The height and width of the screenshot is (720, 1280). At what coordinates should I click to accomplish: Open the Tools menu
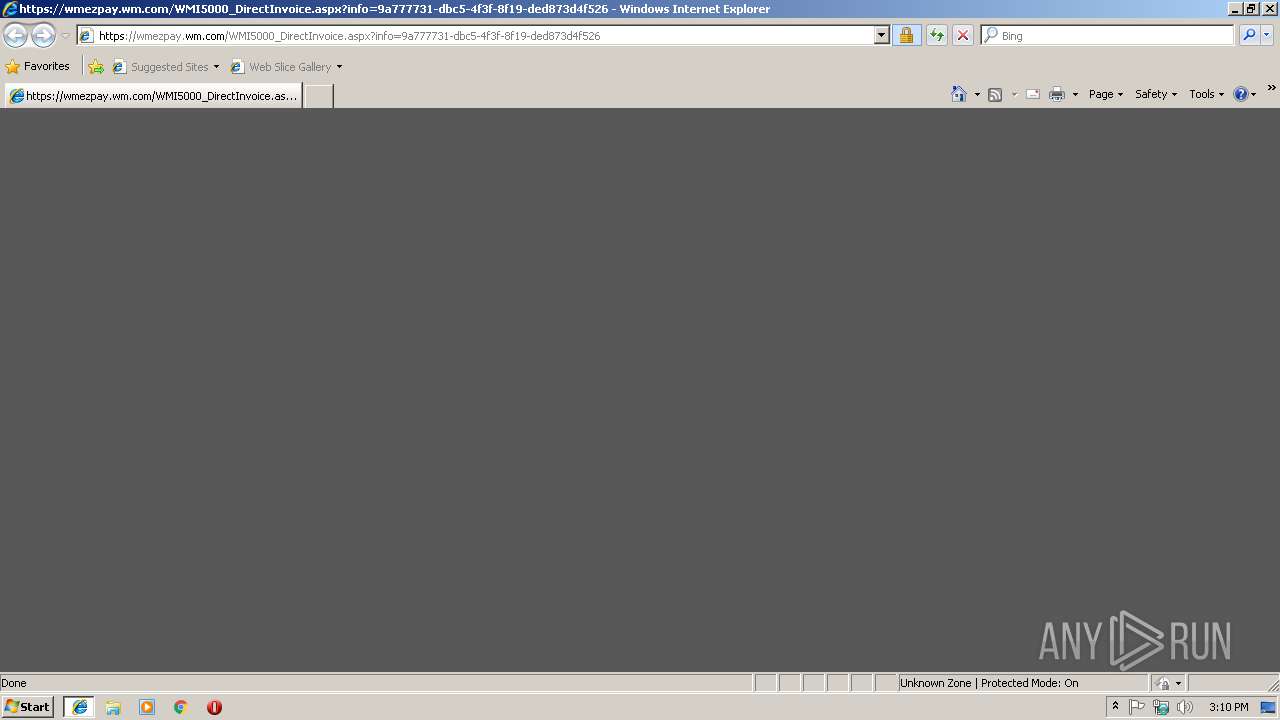[x=1207, y=94]
